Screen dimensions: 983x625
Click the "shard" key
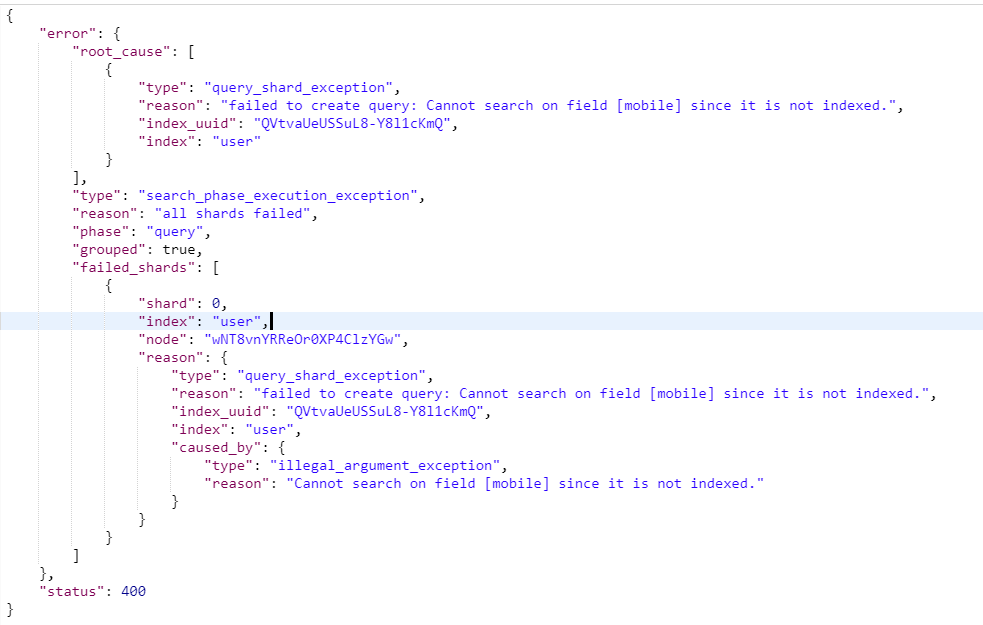[x=167, y=303]
